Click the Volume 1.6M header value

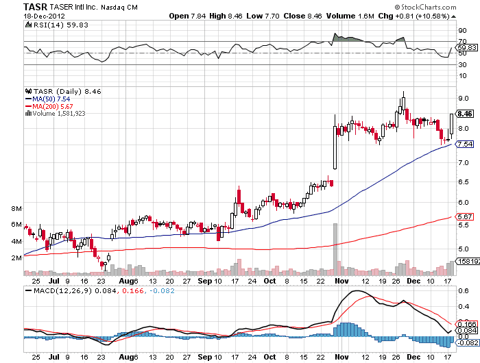(x=350, y=16)
